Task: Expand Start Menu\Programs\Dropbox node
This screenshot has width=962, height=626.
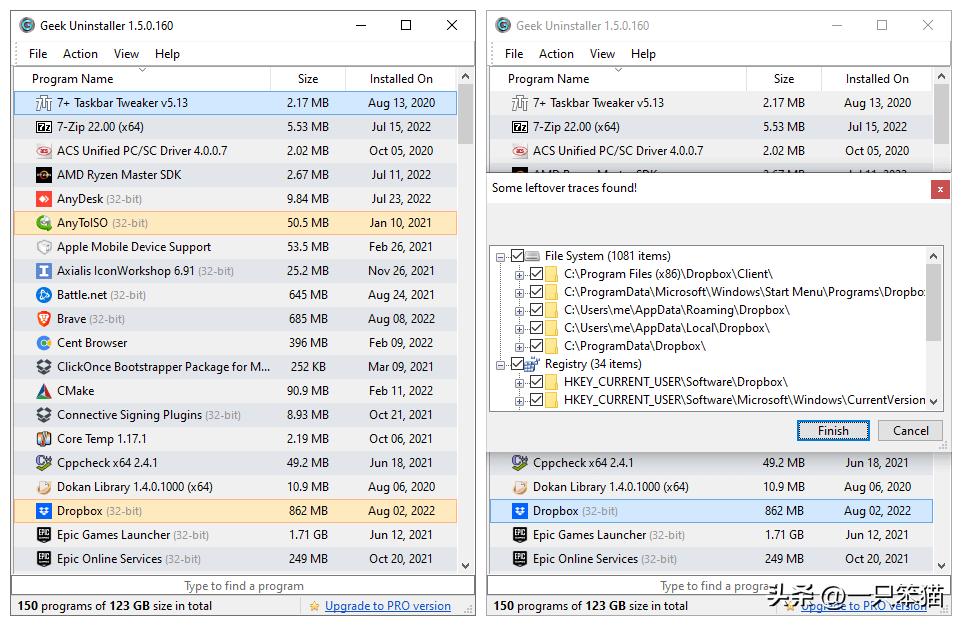Action: 520,293
